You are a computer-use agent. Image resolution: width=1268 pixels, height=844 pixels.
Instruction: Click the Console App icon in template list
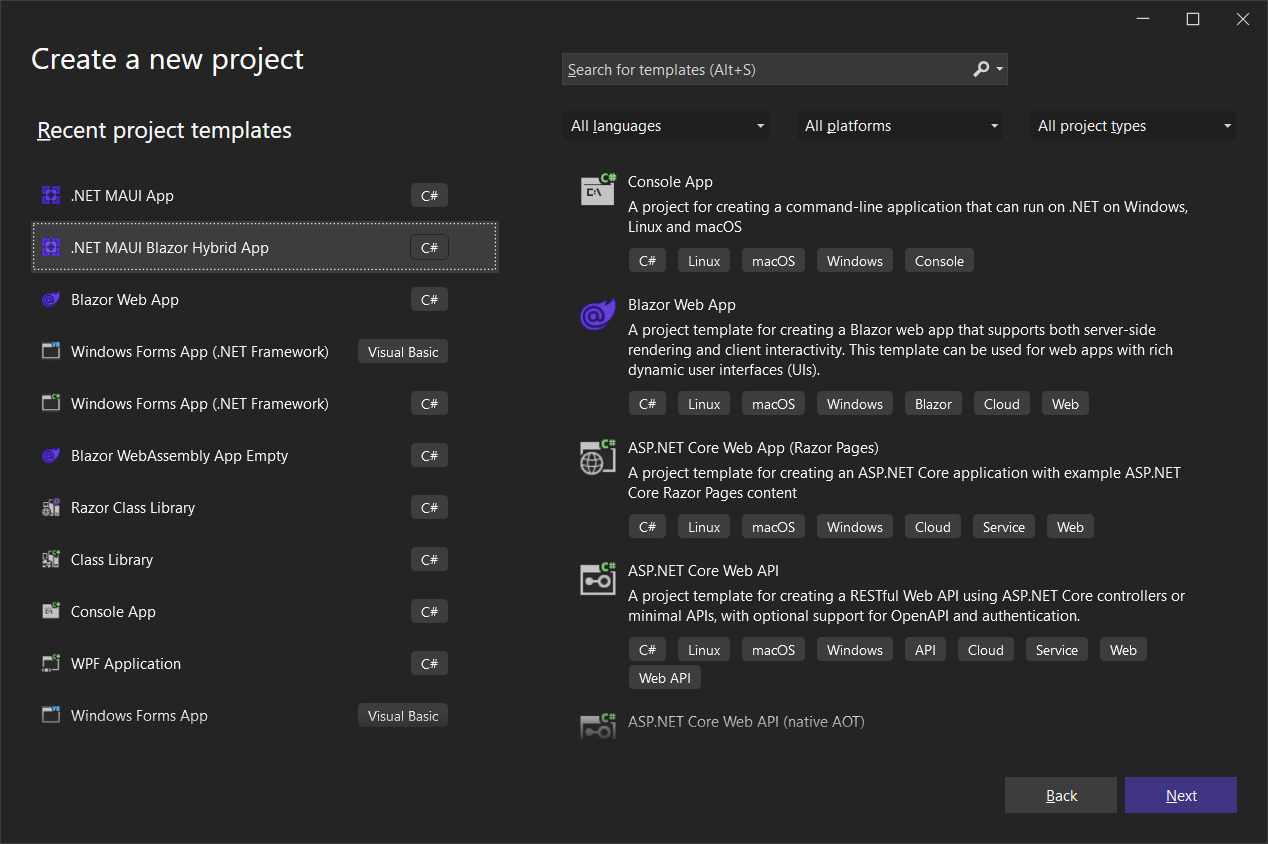pos(598,190)
